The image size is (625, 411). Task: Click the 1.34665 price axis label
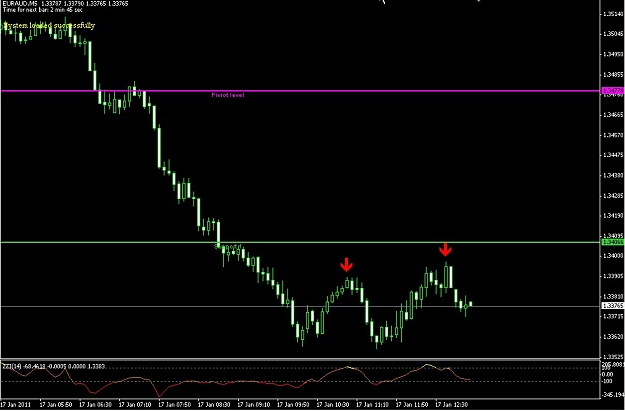pyautogui.click(x=613, y=115)
